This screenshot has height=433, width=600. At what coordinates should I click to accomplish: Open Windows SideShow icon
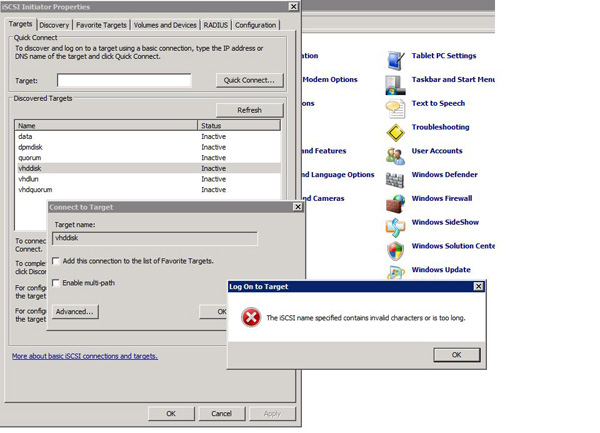[x=395, y=227]
